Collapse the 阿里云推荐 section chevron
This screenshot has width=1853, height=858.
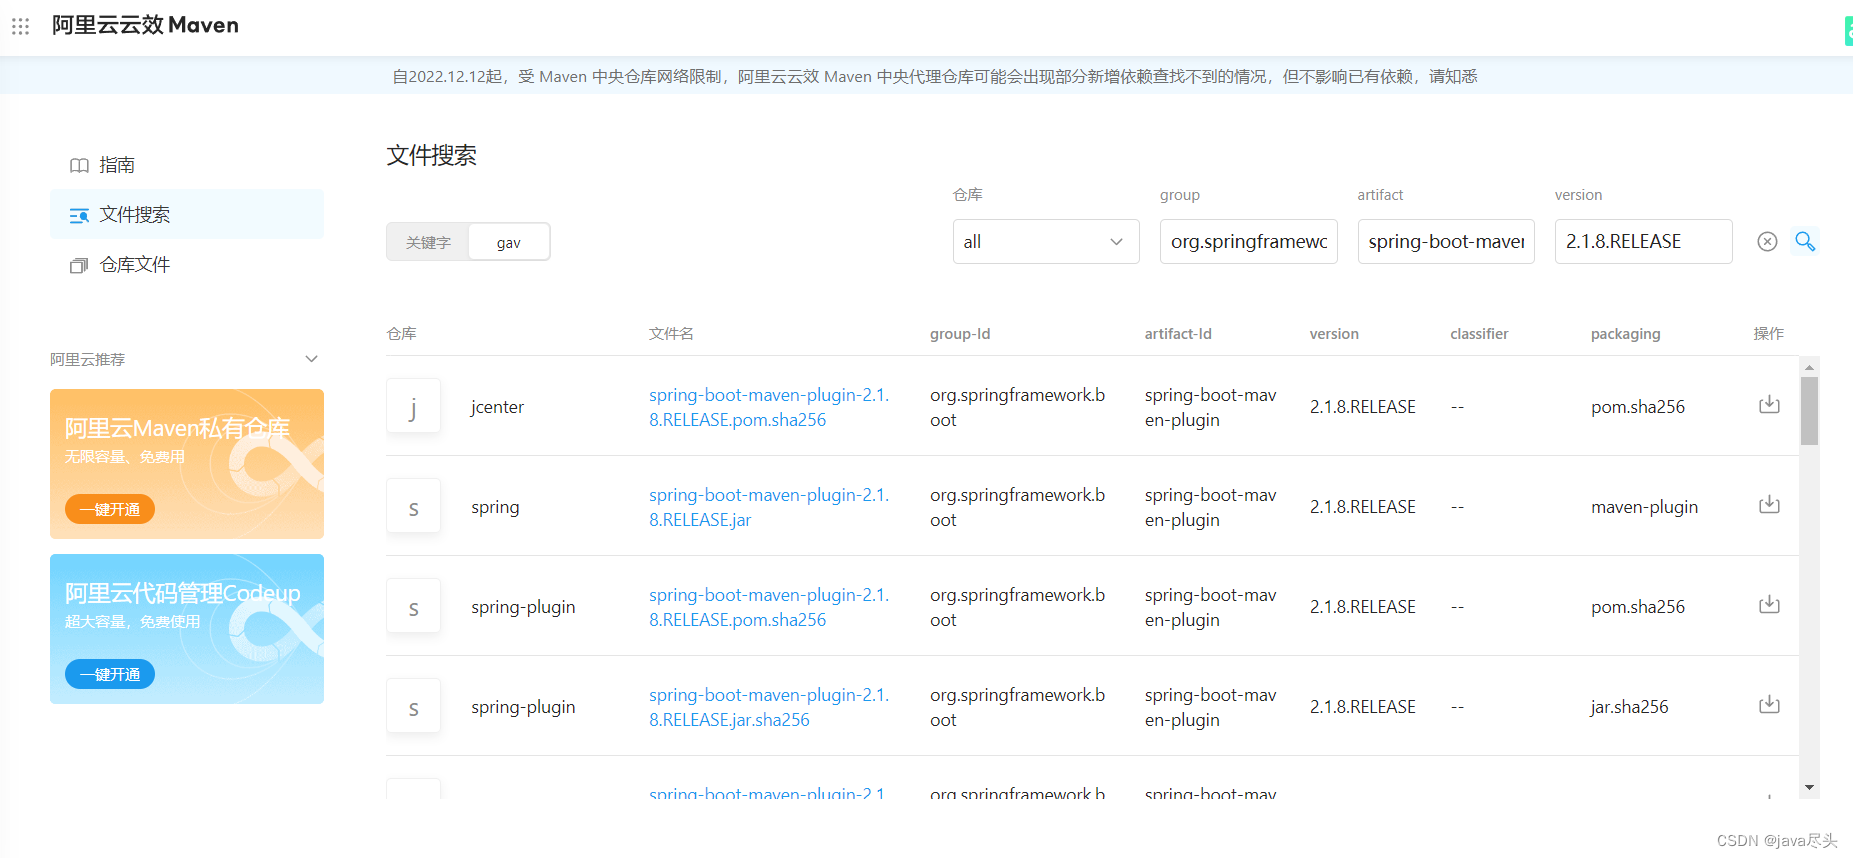(x=311, y=359)
